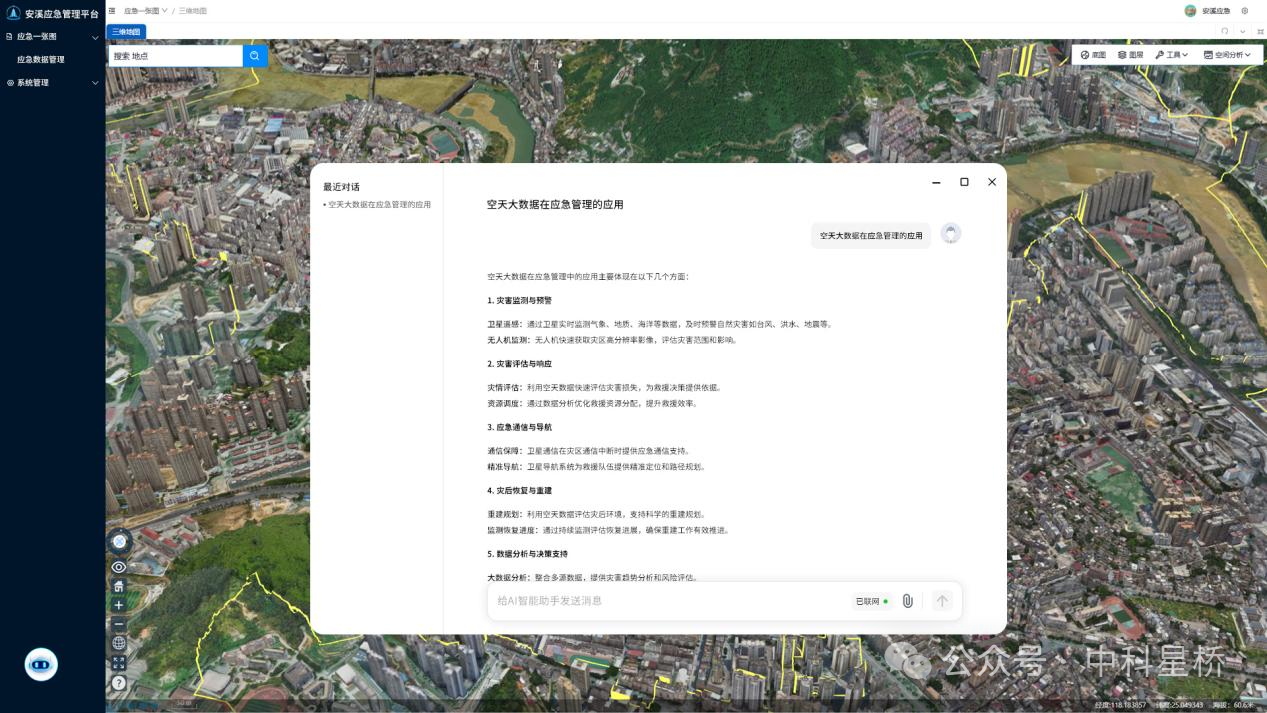1267x713 pixels.
Task: Expand the 空间分析 dropdown
Action: coord(1226,55)
